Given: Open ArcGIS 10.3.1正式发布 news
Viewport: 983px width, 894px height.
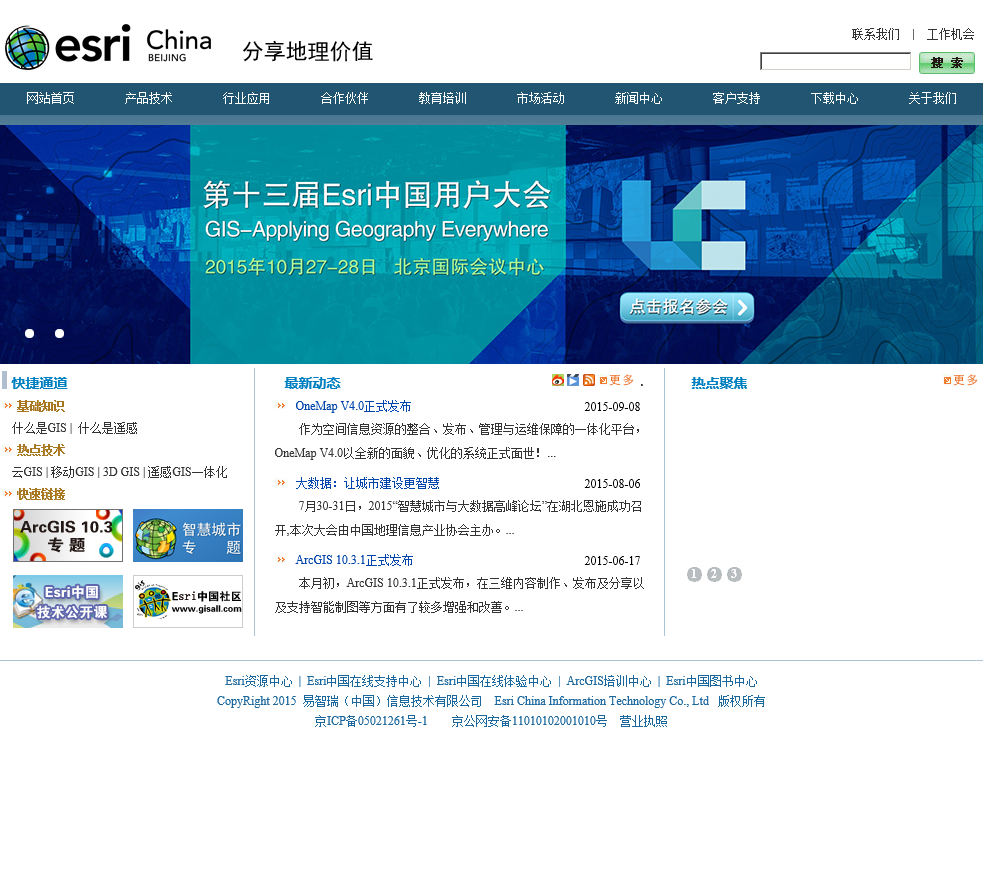Looking at the screenshot, I should 354,560.
